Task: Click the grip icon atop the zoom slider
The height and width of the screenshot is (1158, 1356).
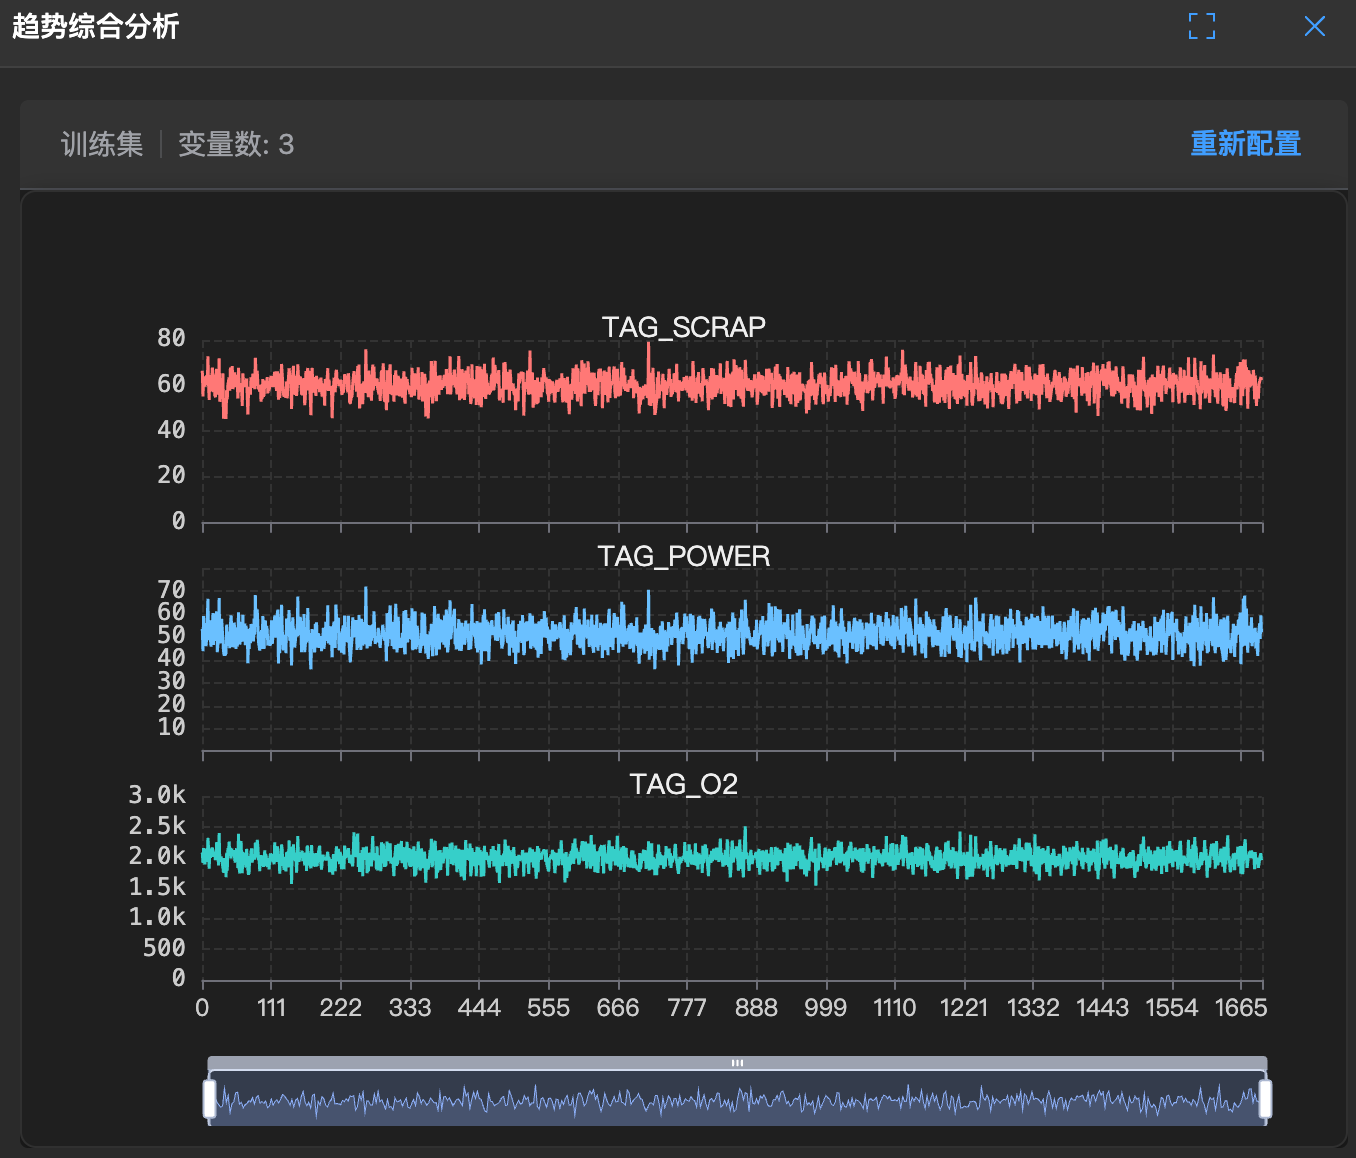Action: pyautogui.click(x=737, y=1063)
